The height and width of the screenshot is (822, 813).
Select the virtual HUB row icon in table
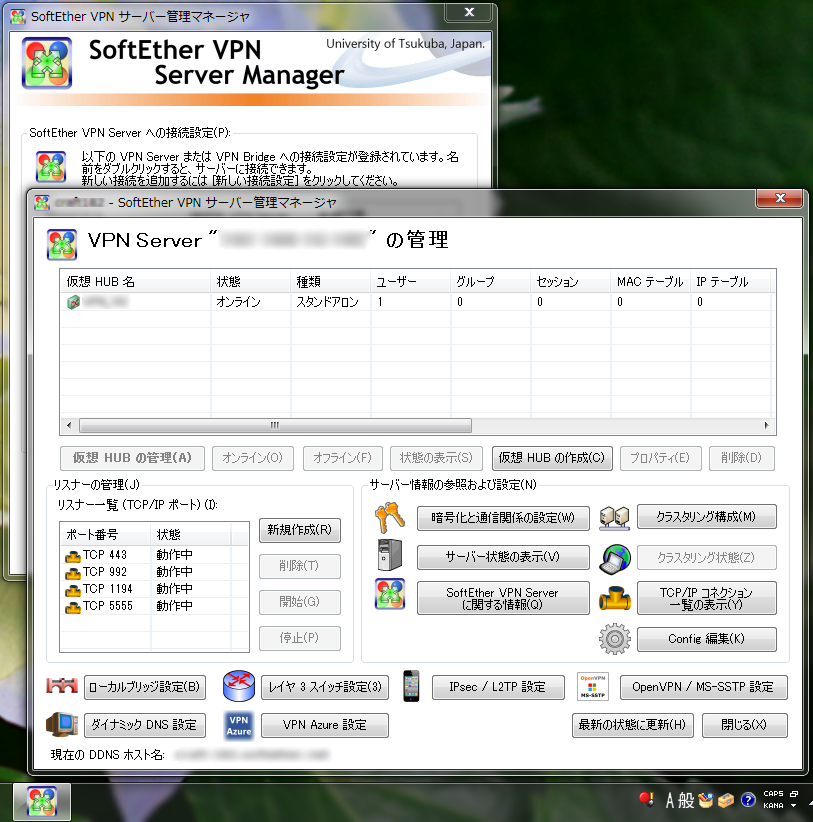click(x=73, y=302)
